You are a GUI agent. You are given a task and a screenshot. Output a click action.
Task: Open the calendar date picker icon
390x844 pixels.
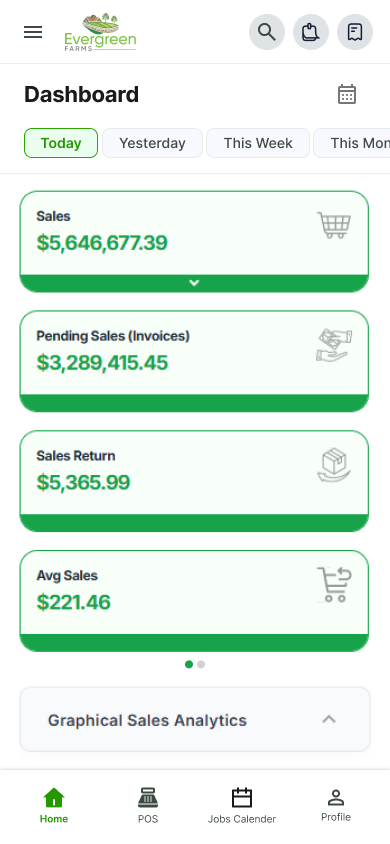(x=347, y=94)
